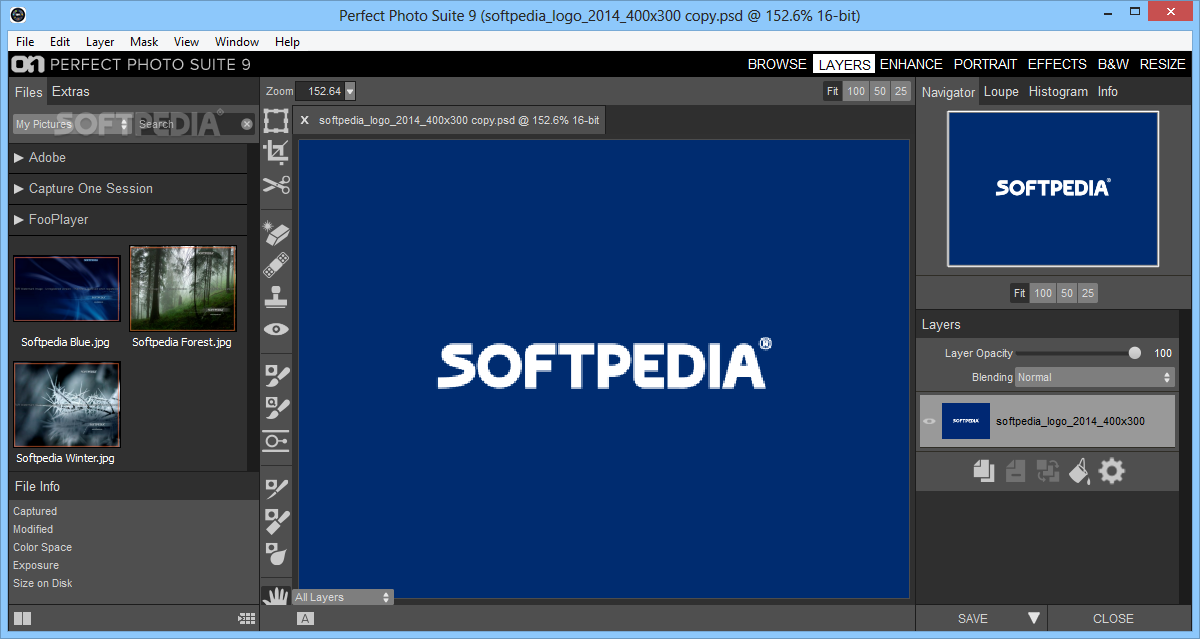This screenshot has height=639, width=1200.
Task: Select the Perfect Eraser tool
Action: click(x=276, y=234)
